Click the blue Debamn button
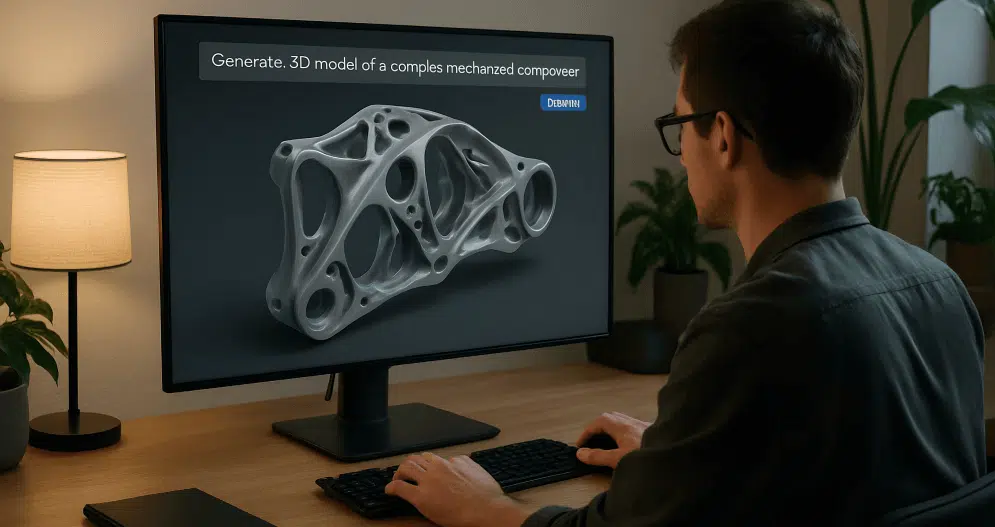Screen dimensions: 995x527 click(x=562, y=103)
